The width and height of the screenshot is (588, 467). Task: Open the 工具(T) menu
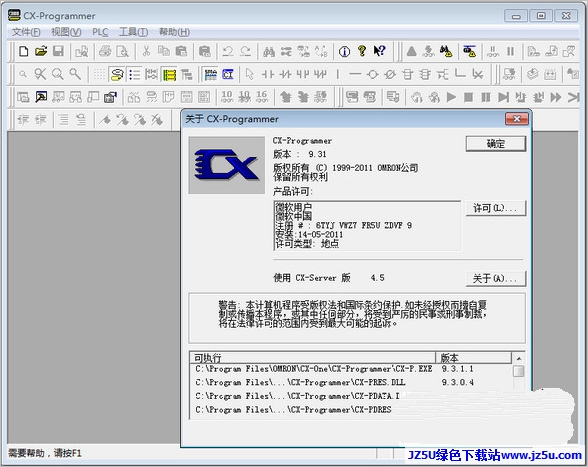click(x=133, y=32)
